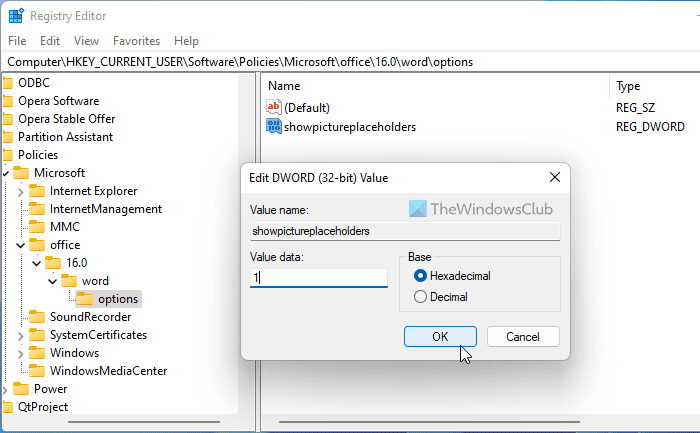The height and width of the screenshot is (433, 700).
Task: Select the QtProject key label
Action: 43,407
